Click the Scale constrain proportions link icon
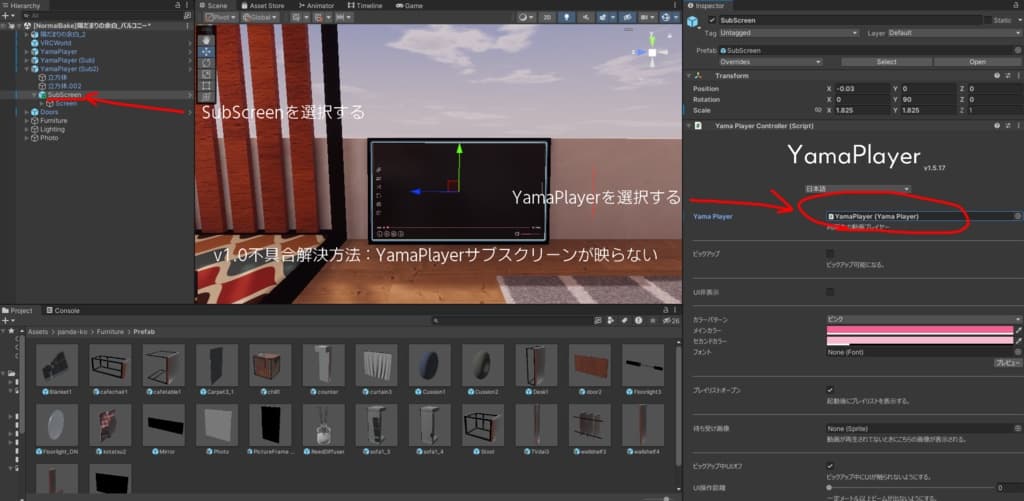Screen dimensions: 1024x501 click(818, 110)
